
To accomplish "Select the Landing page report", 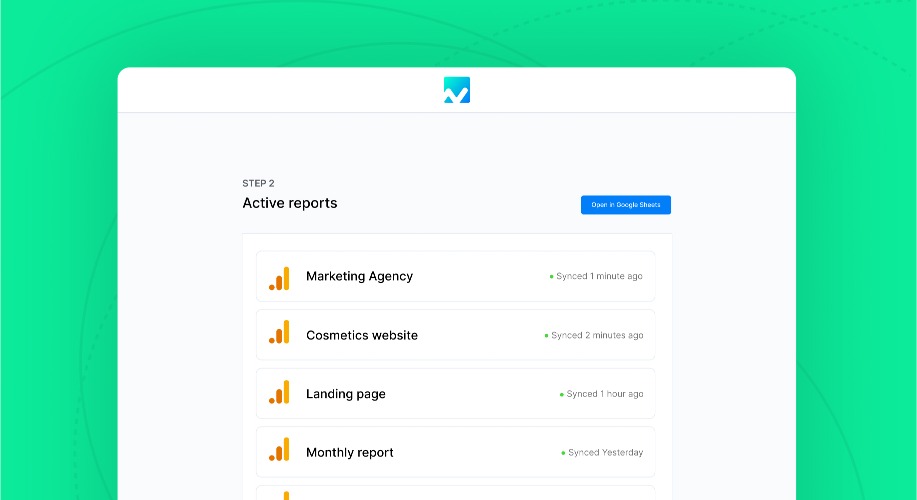I will [456, 394].
